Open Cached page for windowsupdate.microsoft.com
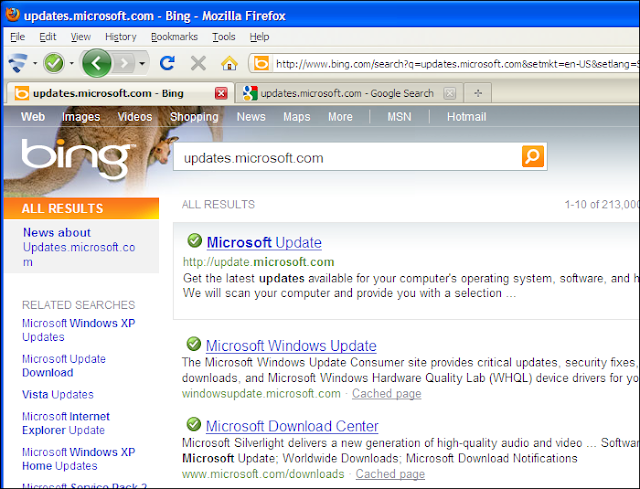The height and width of the screenshot is (489, 640). (387, 393)
